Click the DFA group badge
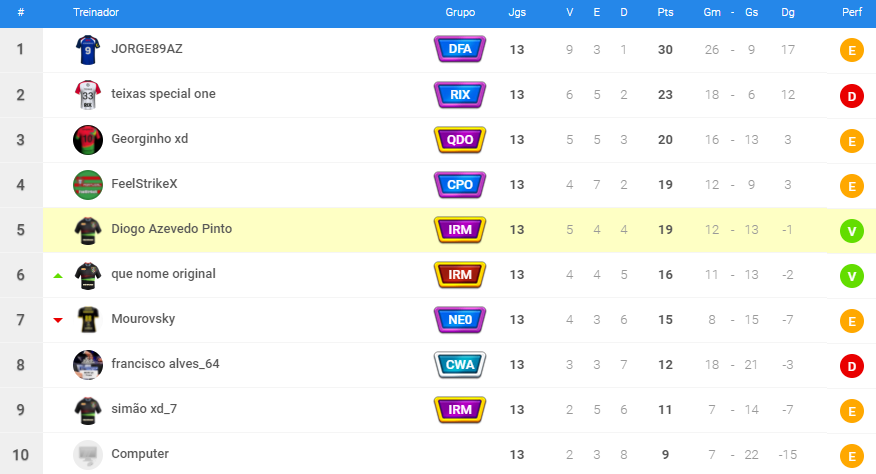The image size is (876, 474). point(460,50)
